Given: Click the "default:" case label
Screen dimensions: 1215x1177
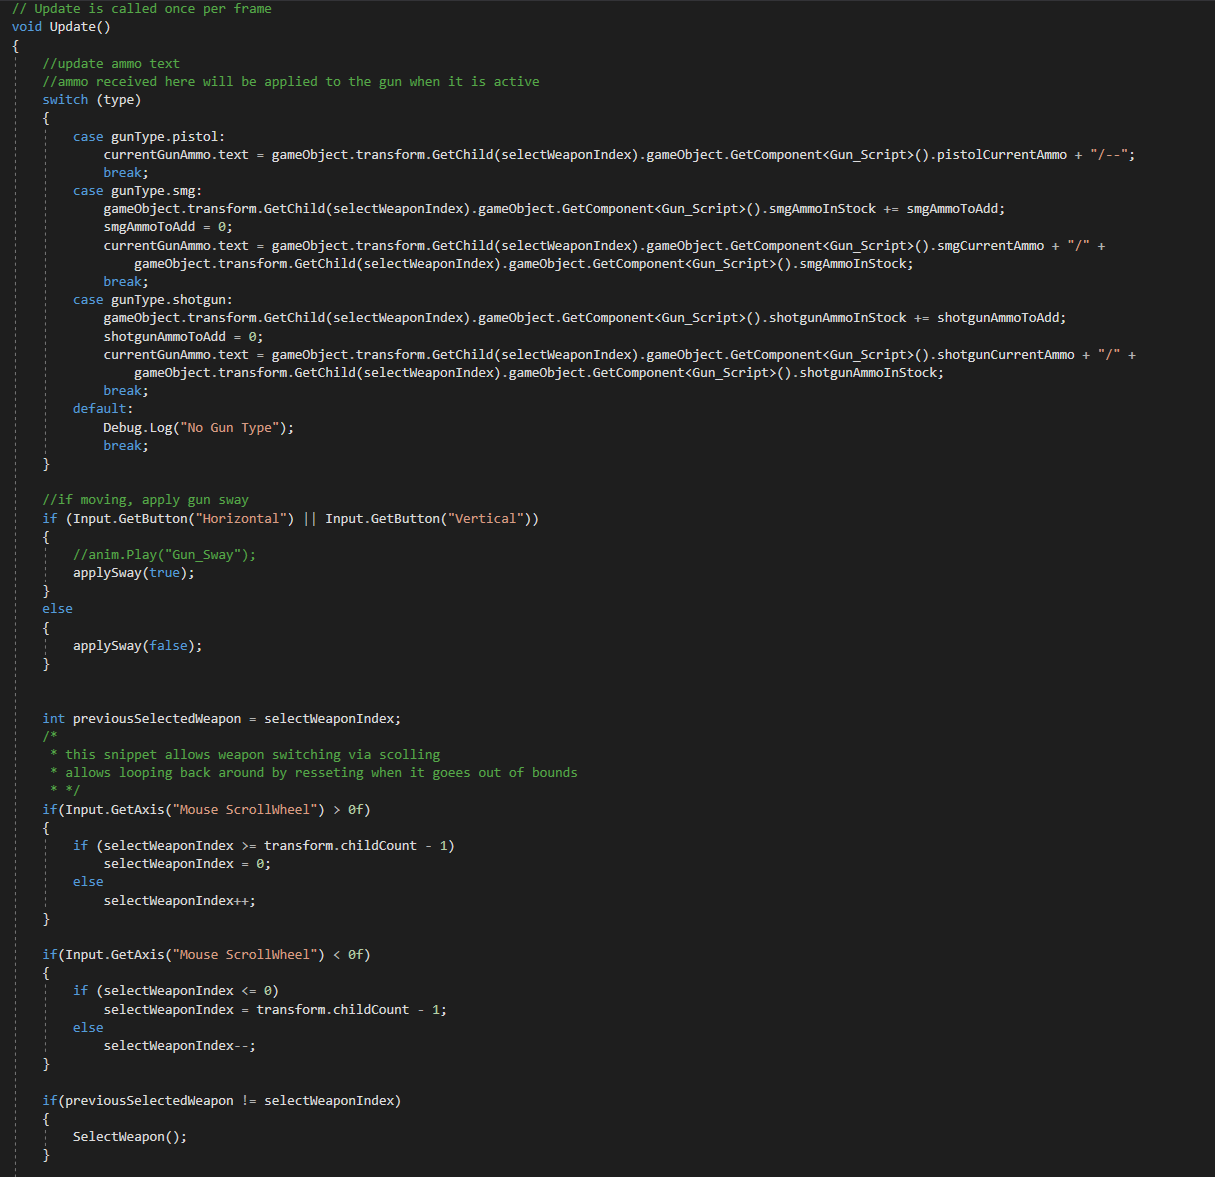Looking at the screenshot, I should [102, 408].
